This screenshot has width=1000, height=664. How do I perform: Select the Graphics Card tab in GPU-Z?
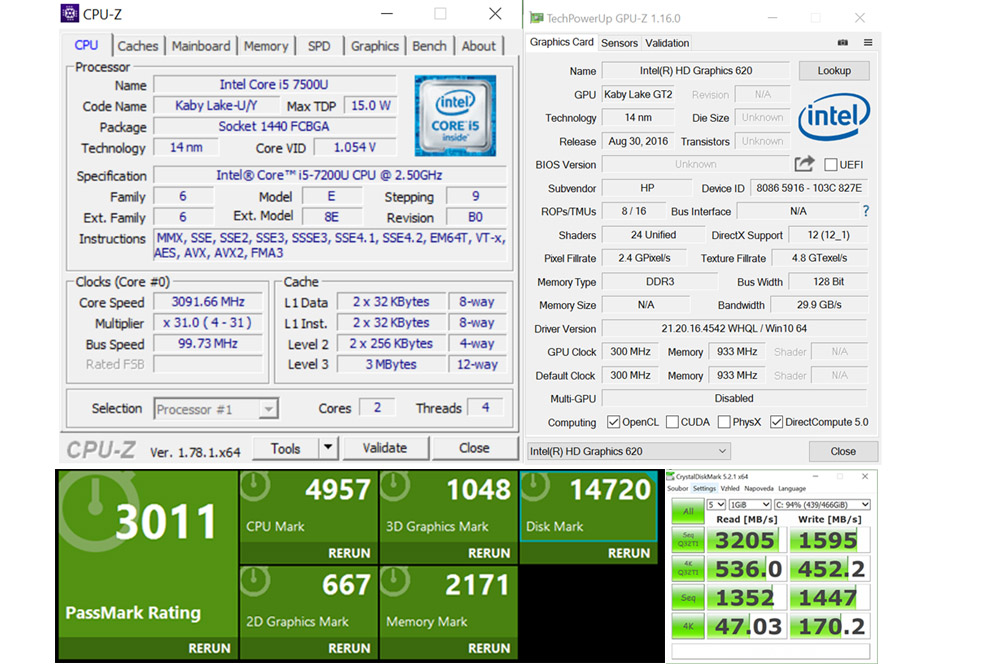click(x=561, y=42)
